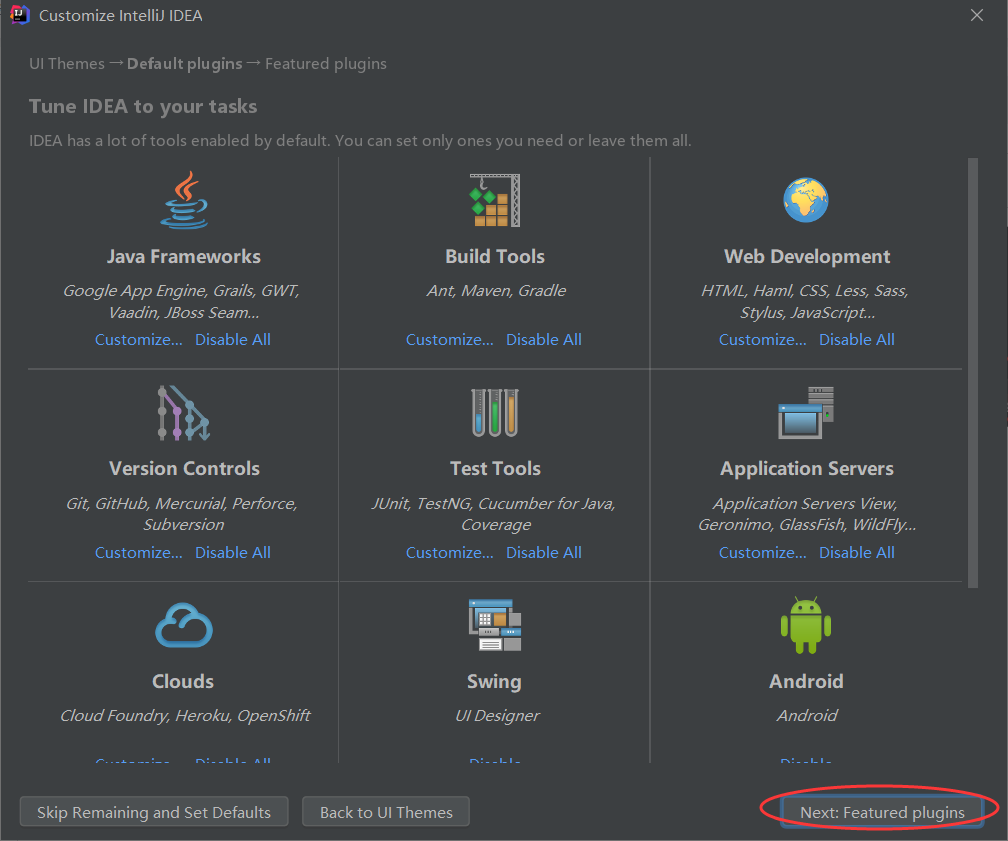Click the Java Frameworks coffee cup icon

184,200
